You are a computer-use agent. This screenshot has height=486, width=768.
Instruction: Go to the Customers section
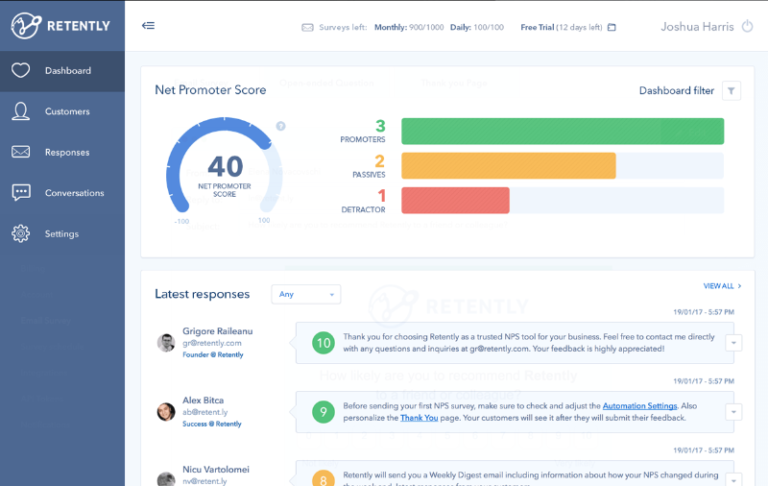[x=67, y=112]
